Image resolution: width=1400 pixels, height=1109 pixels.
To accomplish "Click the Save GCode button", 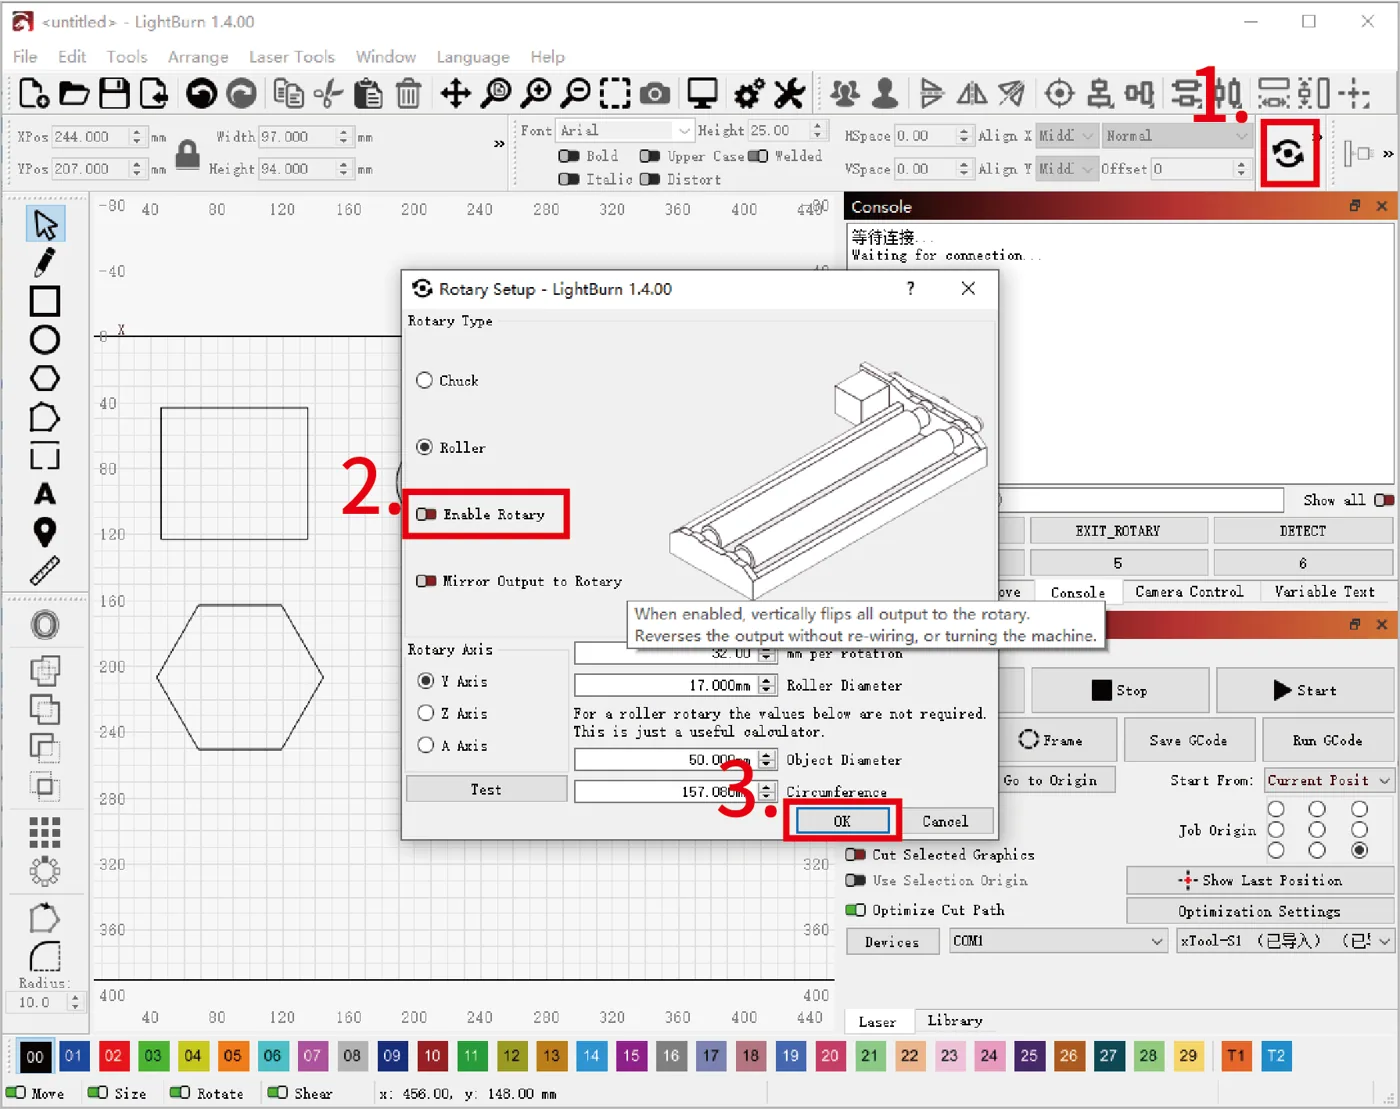I will pyautogui.click(x=1188, y=740).
